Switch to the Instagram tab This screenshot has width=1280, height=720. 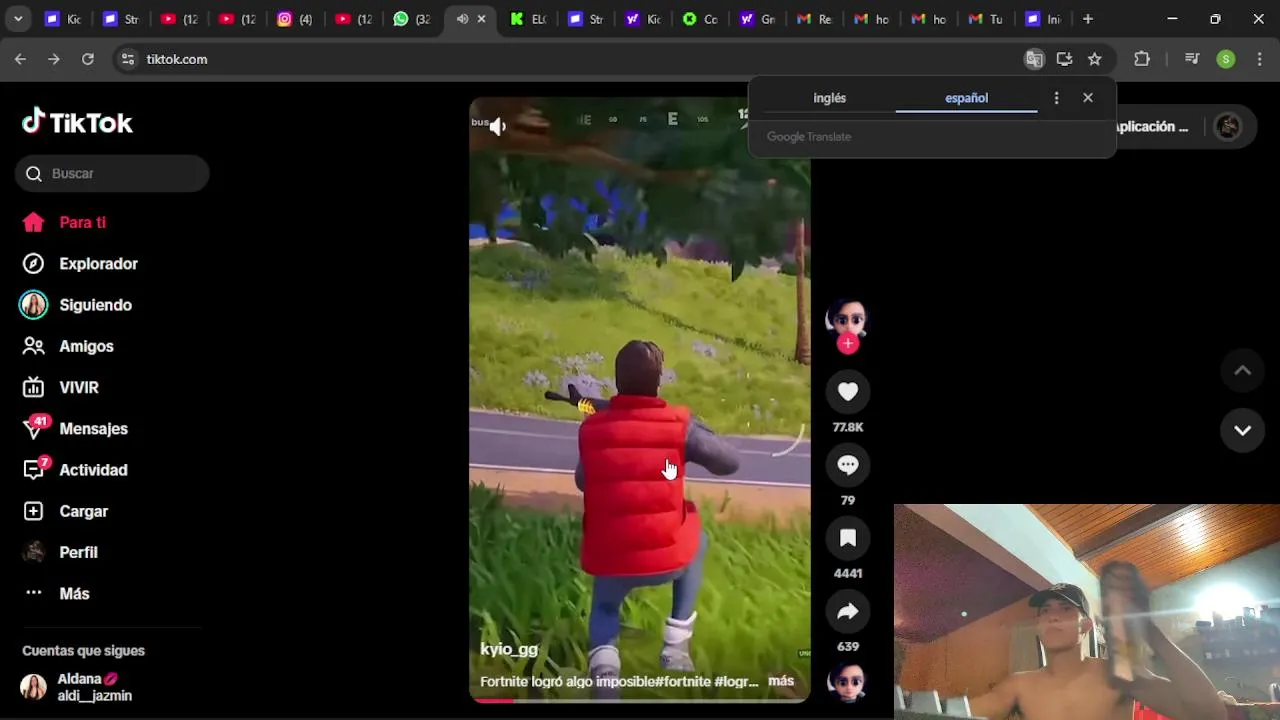coord(294,19)
